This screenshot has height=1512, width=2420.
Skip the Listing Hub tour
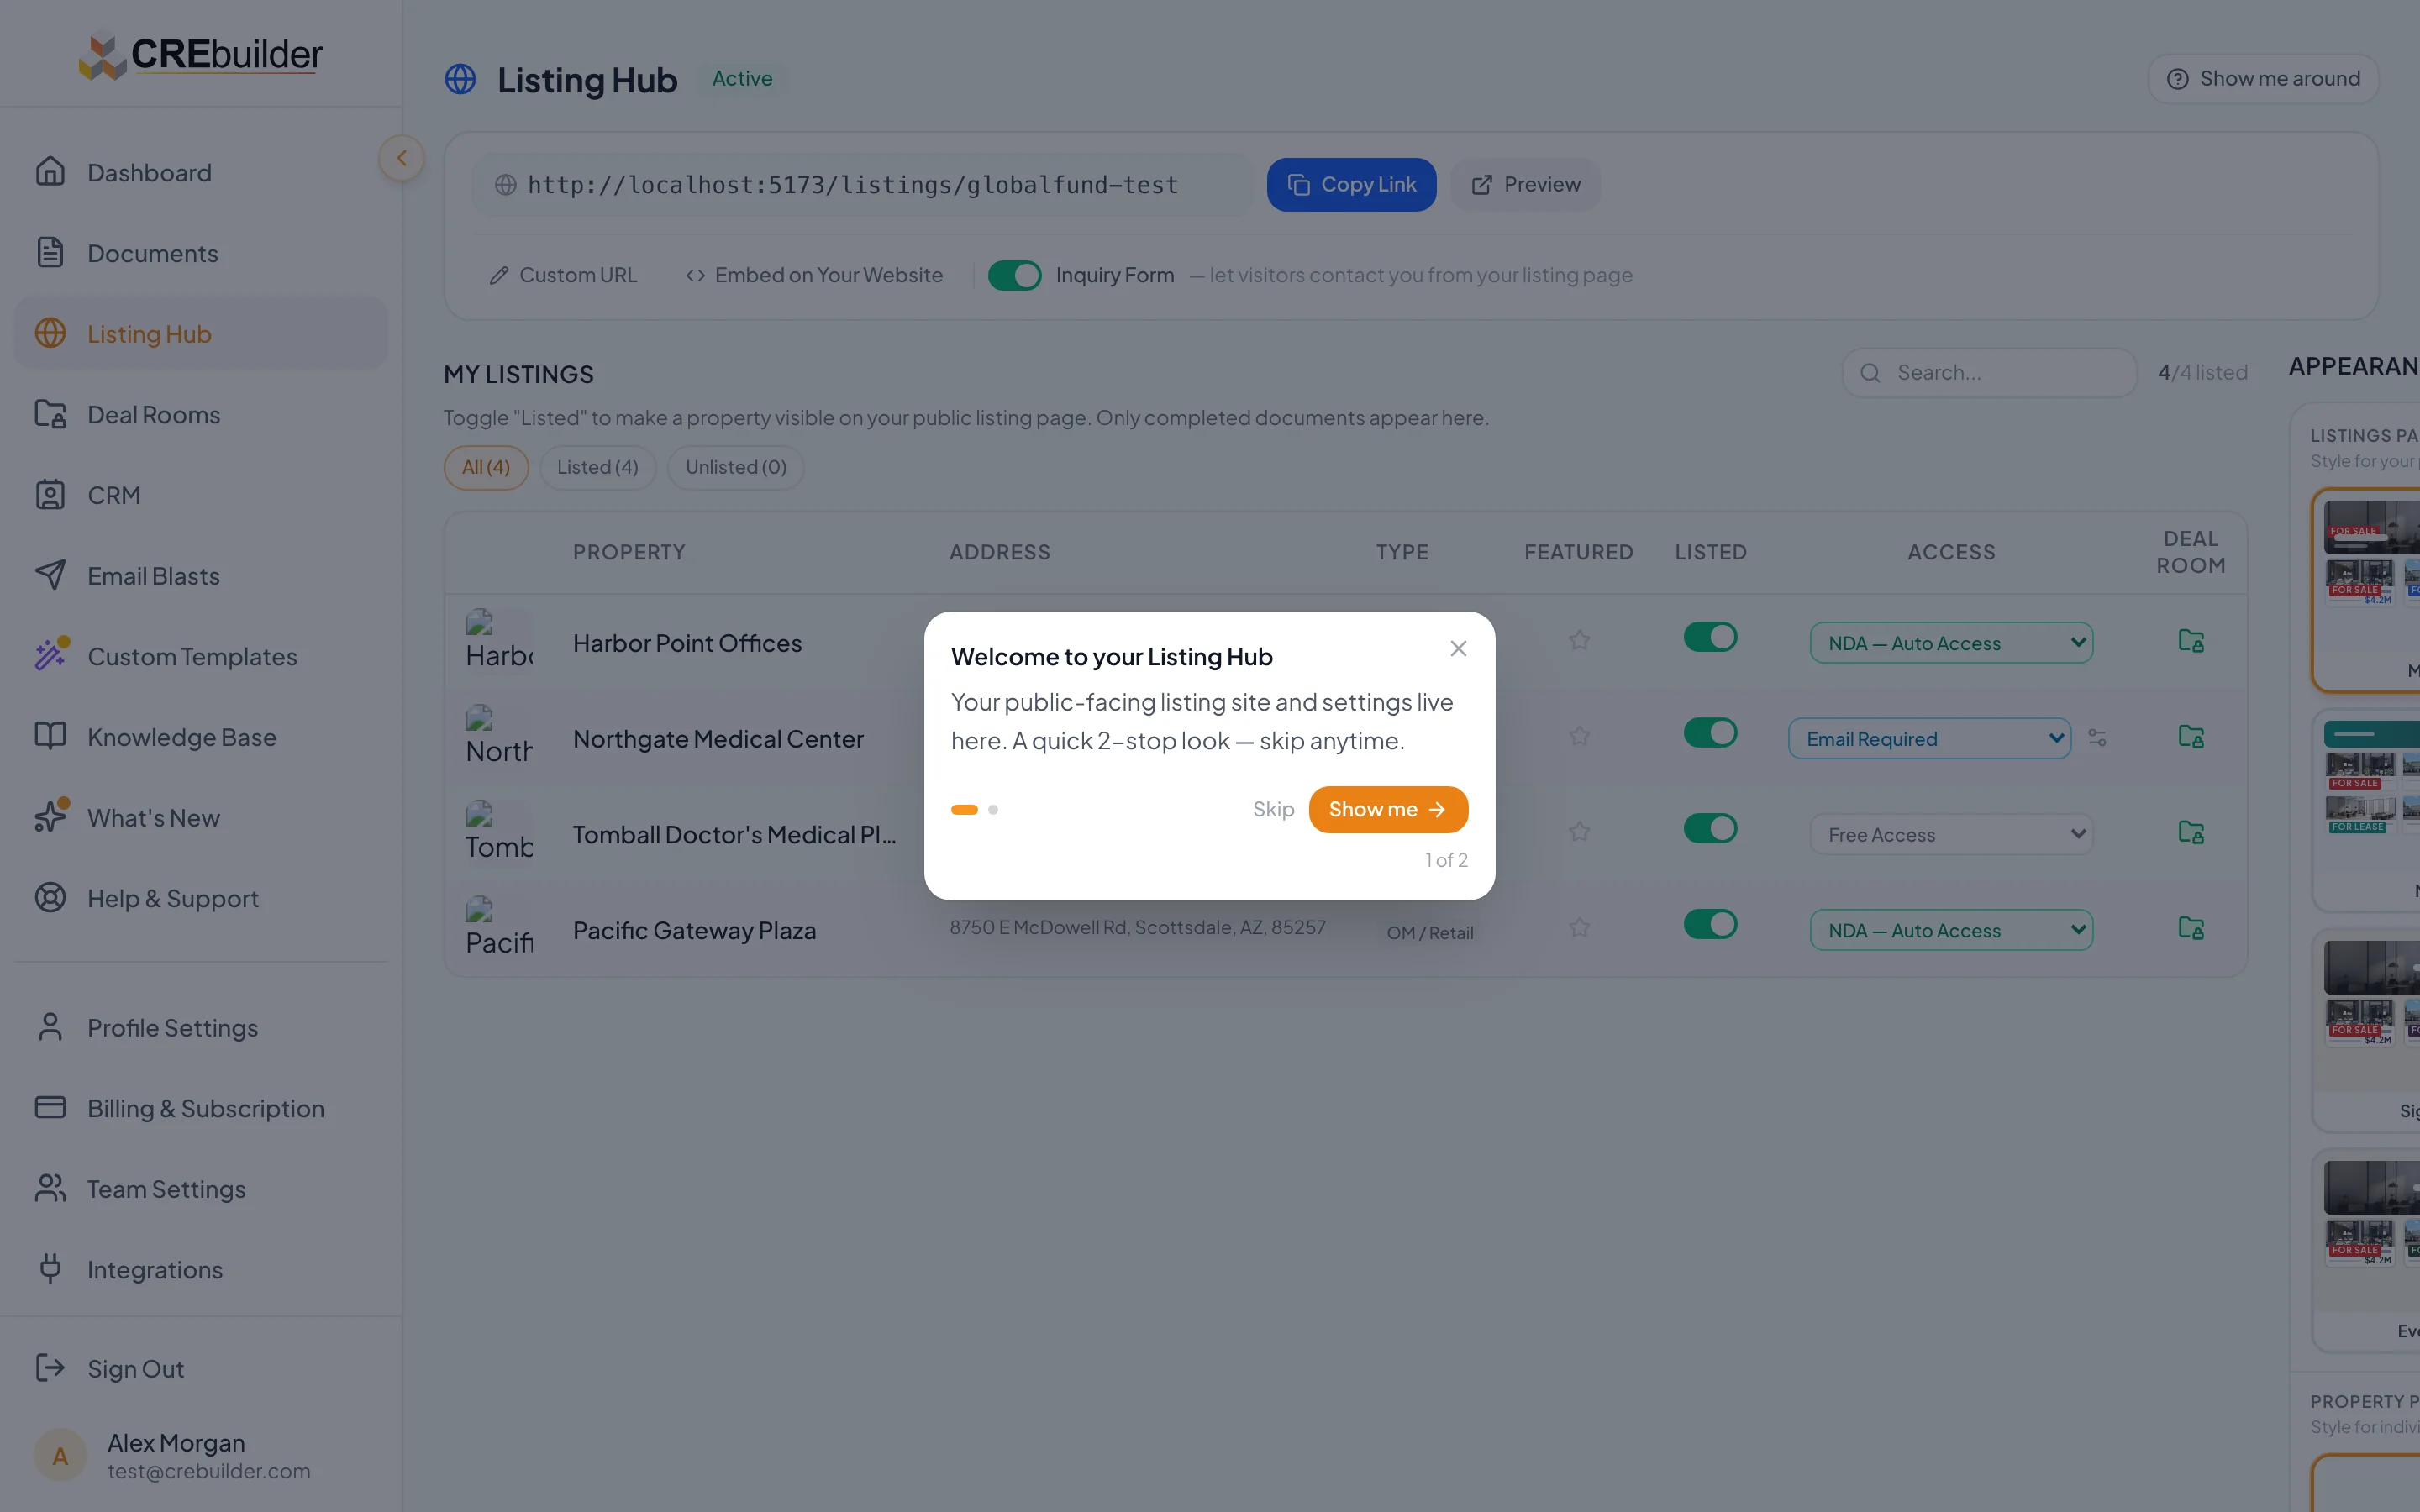[x=1273, y=809]
